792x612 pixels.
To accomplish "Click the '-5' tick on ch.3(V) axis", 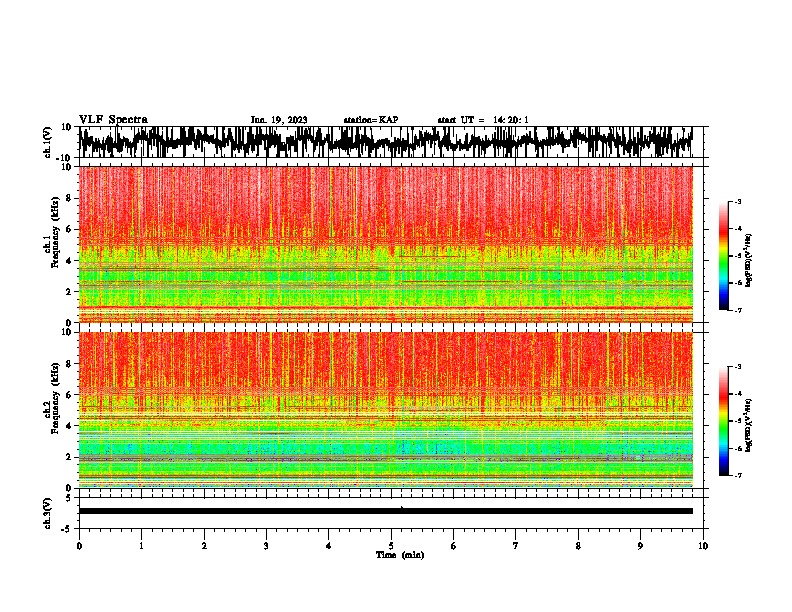I will point(67,529).
